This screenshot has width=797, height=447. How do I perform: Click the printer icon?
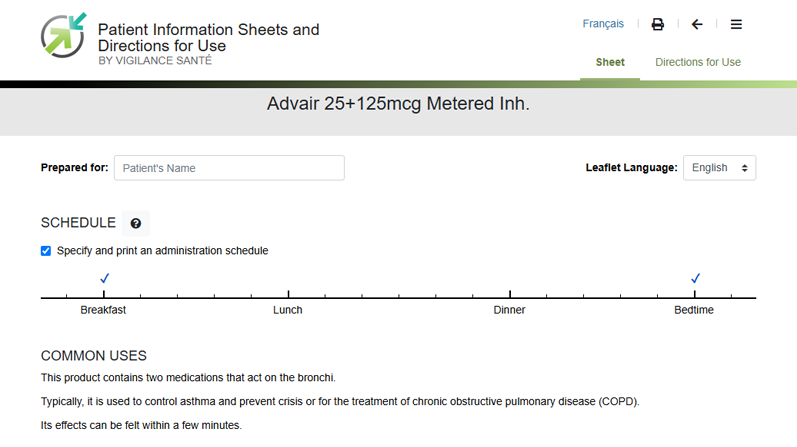click(658, 24)
